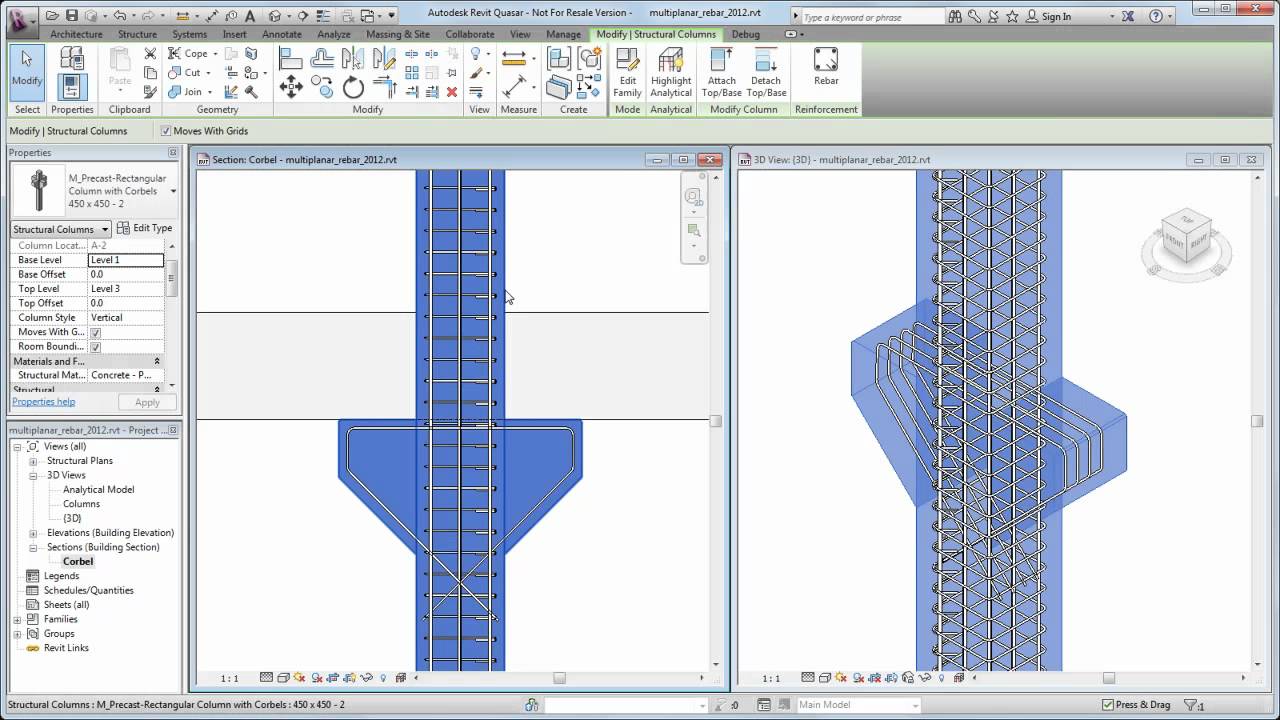Viewport: 1280px width, 720px height.
Task: Select Analytical Model view in browser
Action: pyautogui.click(x=98, y=490)
